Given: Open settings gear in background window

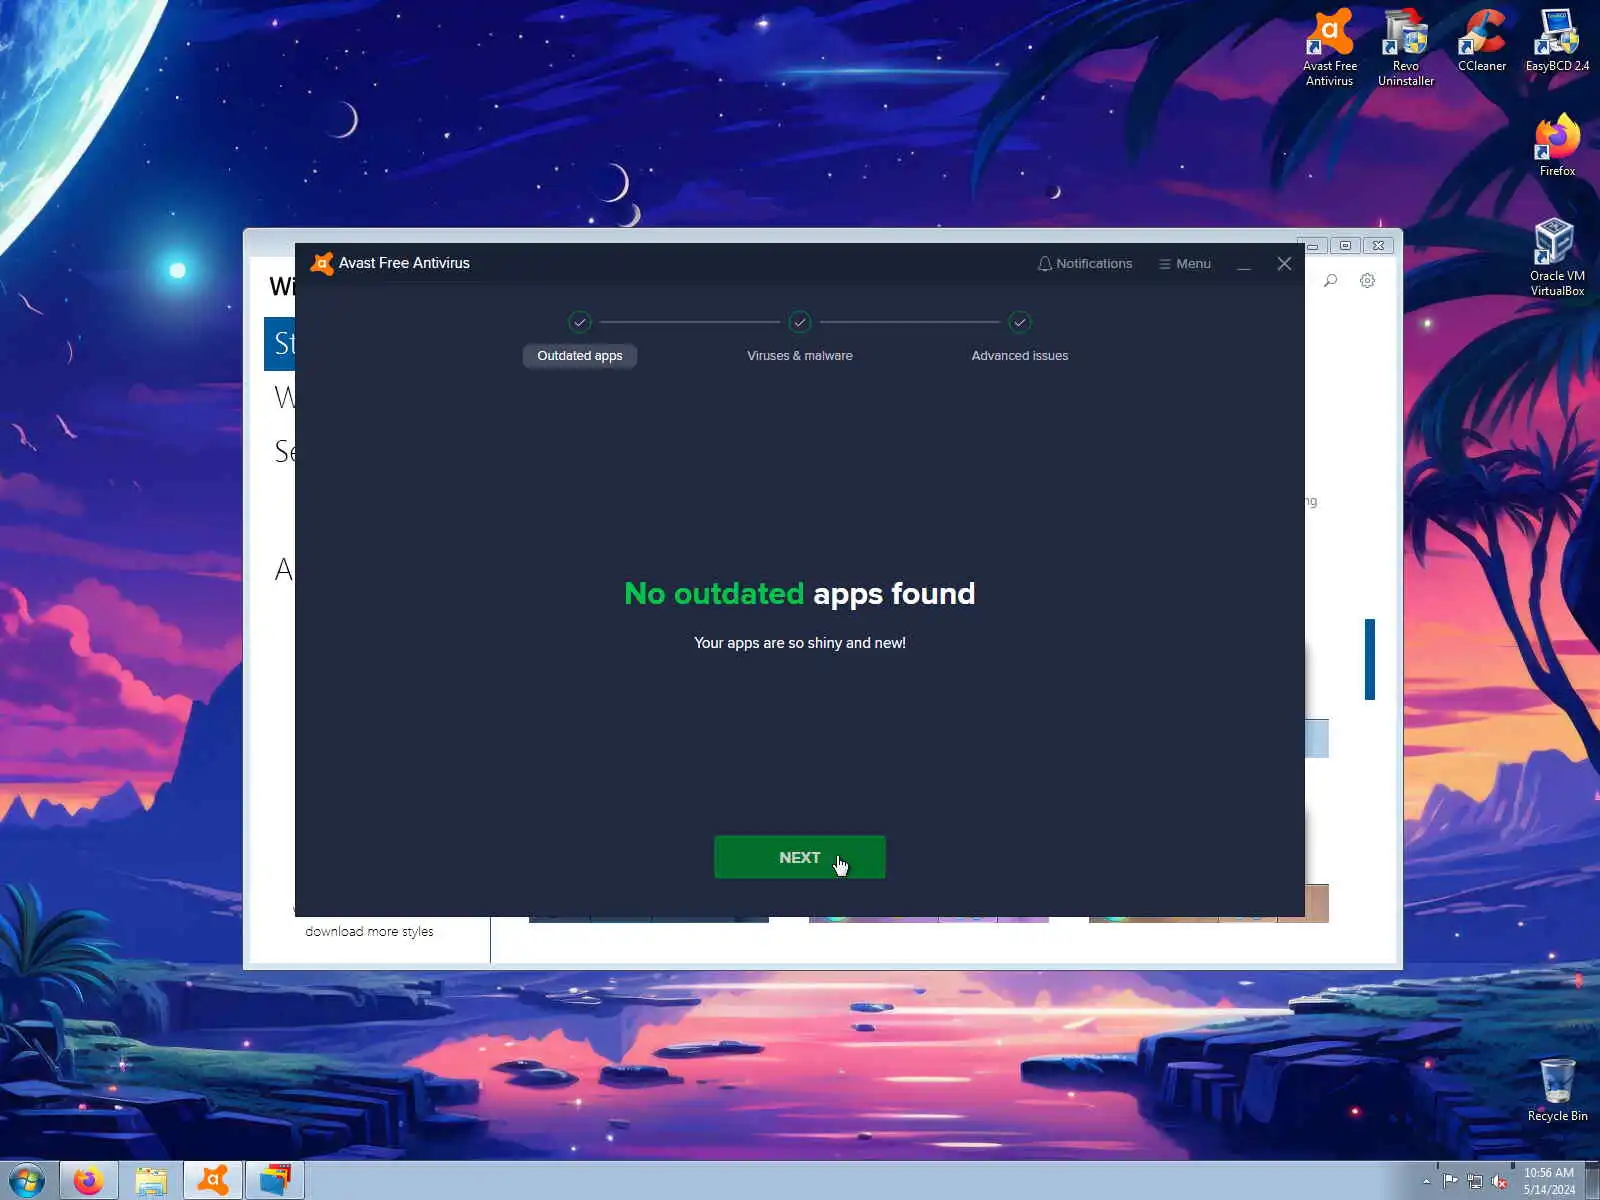Looking at the screenshot, I should [x=1367, y=281].
